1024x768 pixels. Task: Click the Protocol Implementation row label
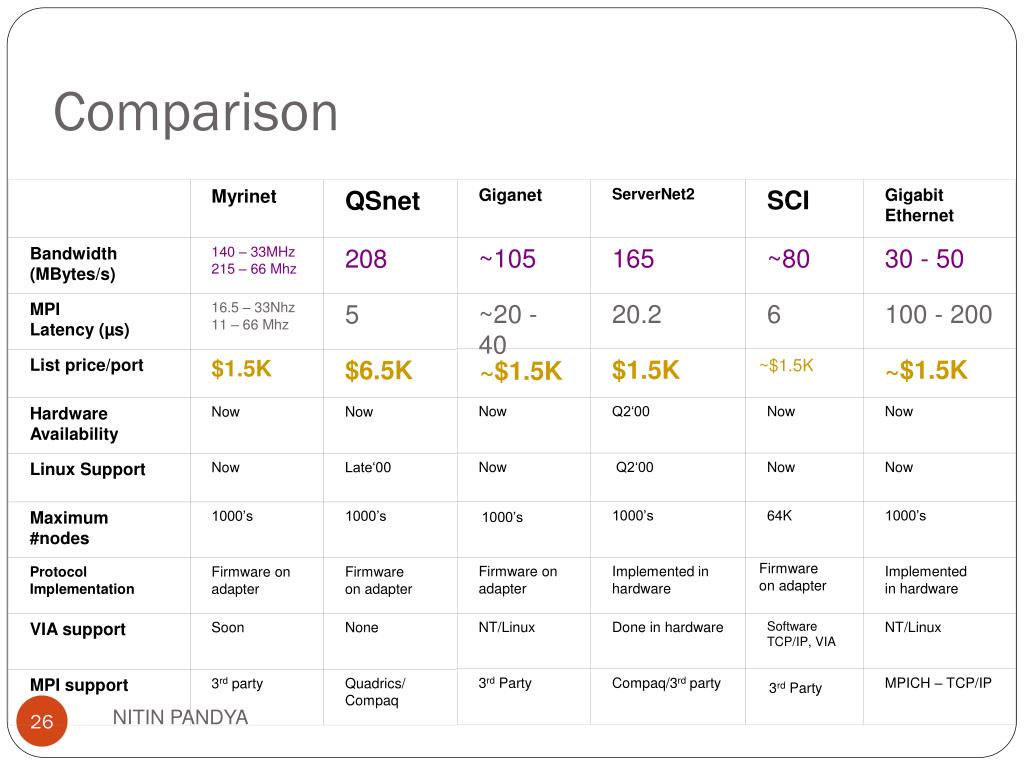point(82,580)
